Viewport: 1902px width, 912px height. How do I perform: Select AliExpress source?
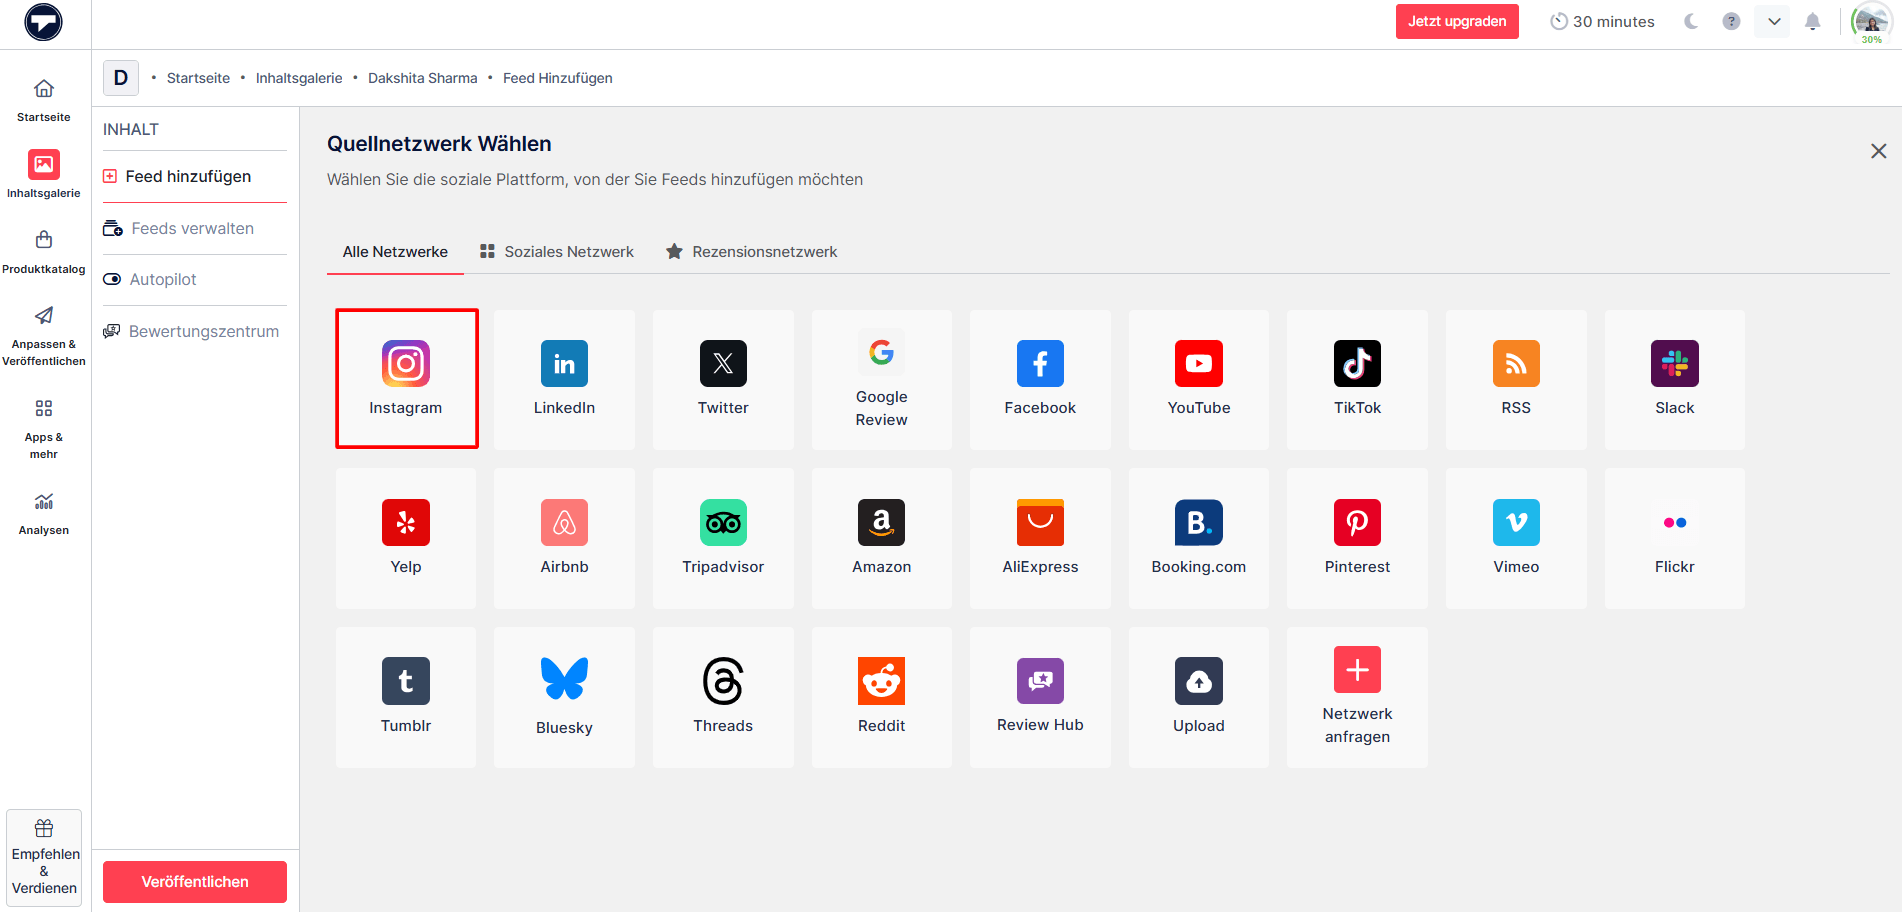tap(1040, 538)
